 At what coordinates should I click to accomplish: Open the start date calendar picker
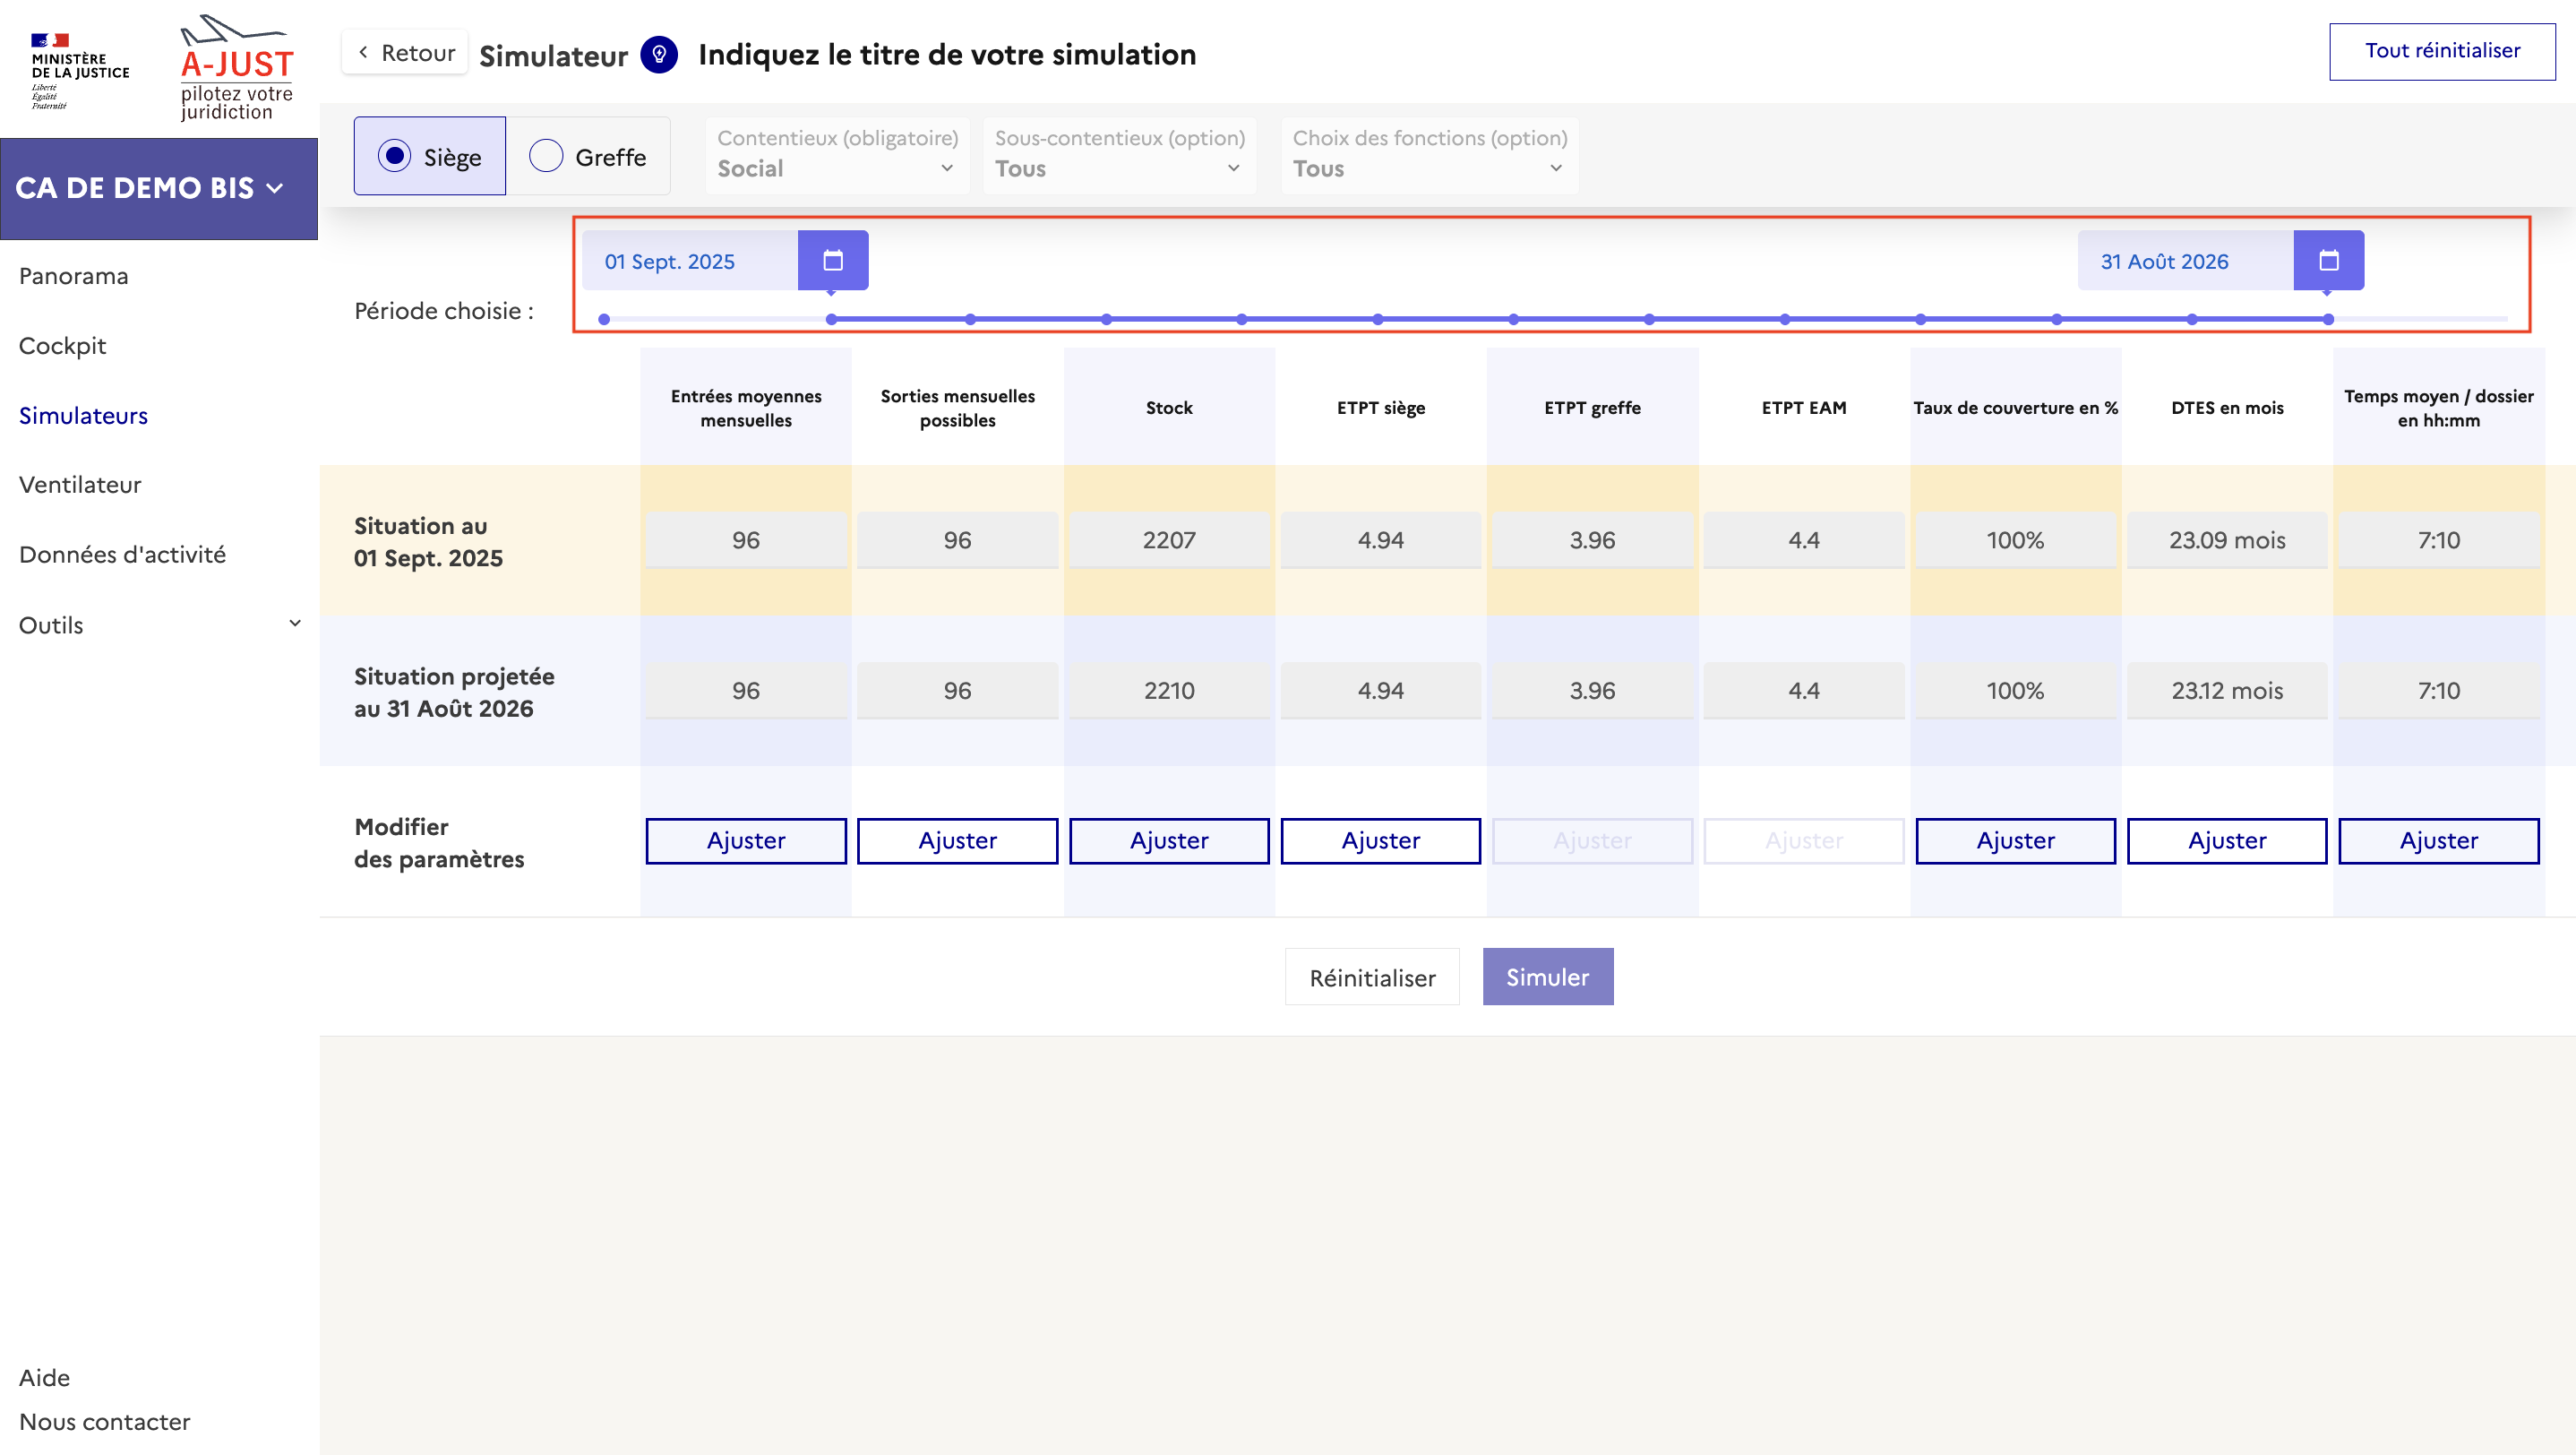click(832, 260)
